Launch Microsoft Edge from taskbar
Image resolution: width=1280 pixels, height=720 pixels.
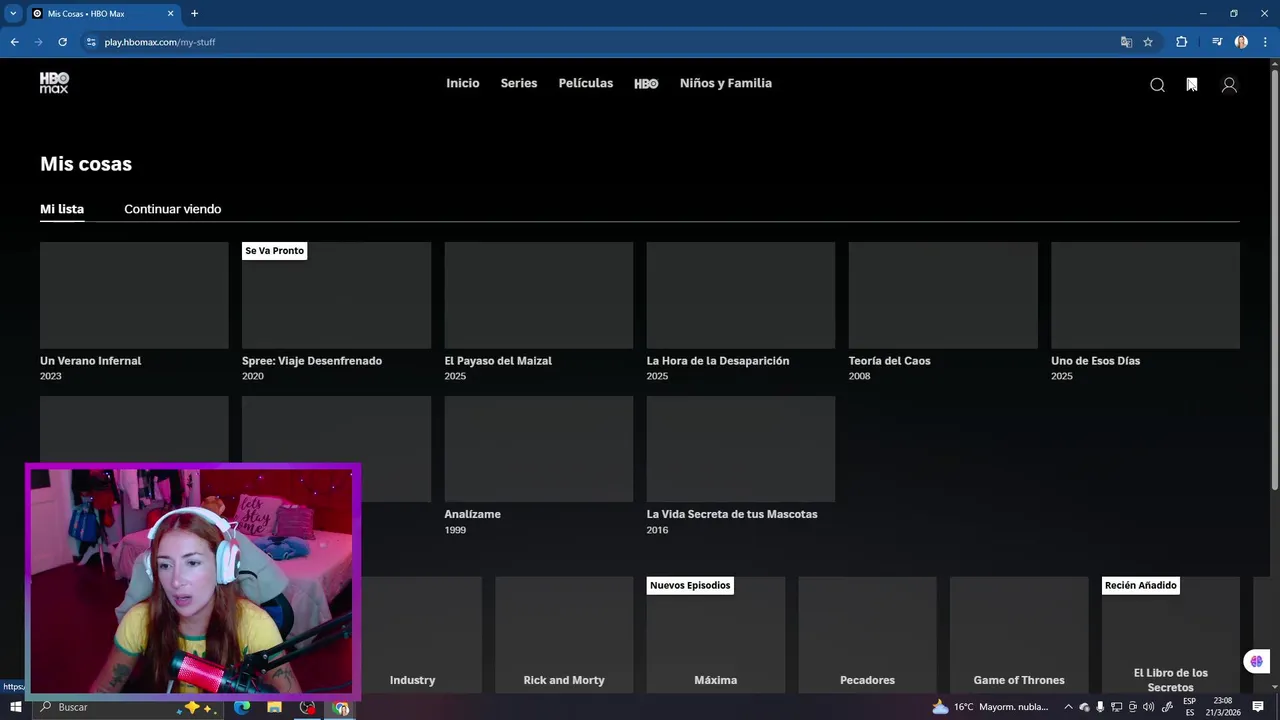point(242,707)
